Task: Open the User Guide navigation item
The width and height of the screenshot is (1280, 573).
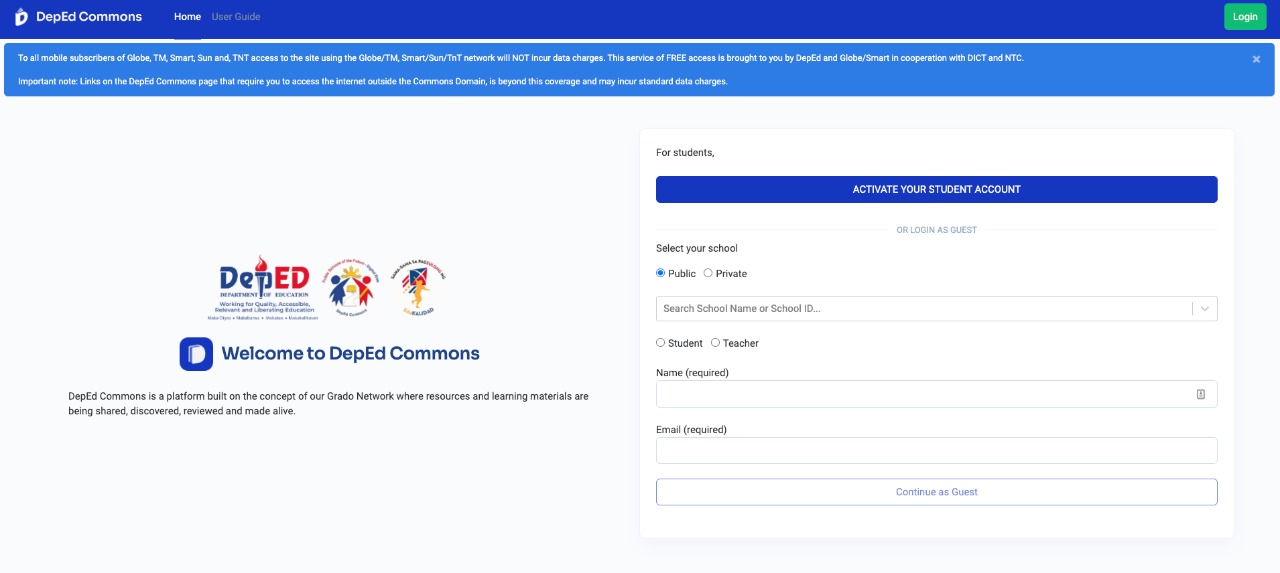Action: (236, 17)
